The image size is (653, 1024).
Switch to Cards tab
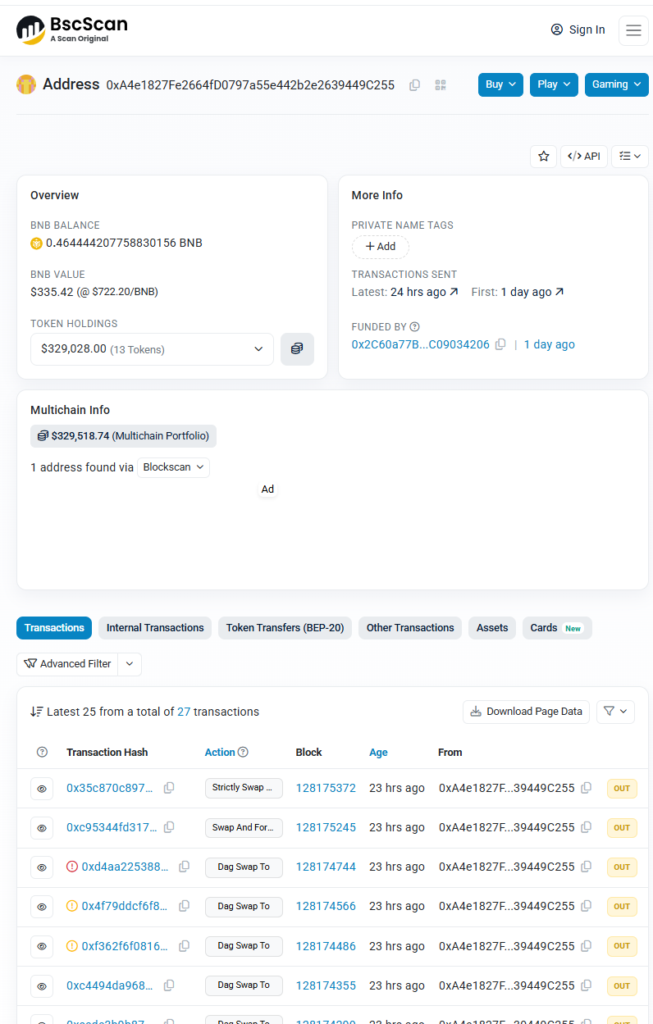coord(557,628)
